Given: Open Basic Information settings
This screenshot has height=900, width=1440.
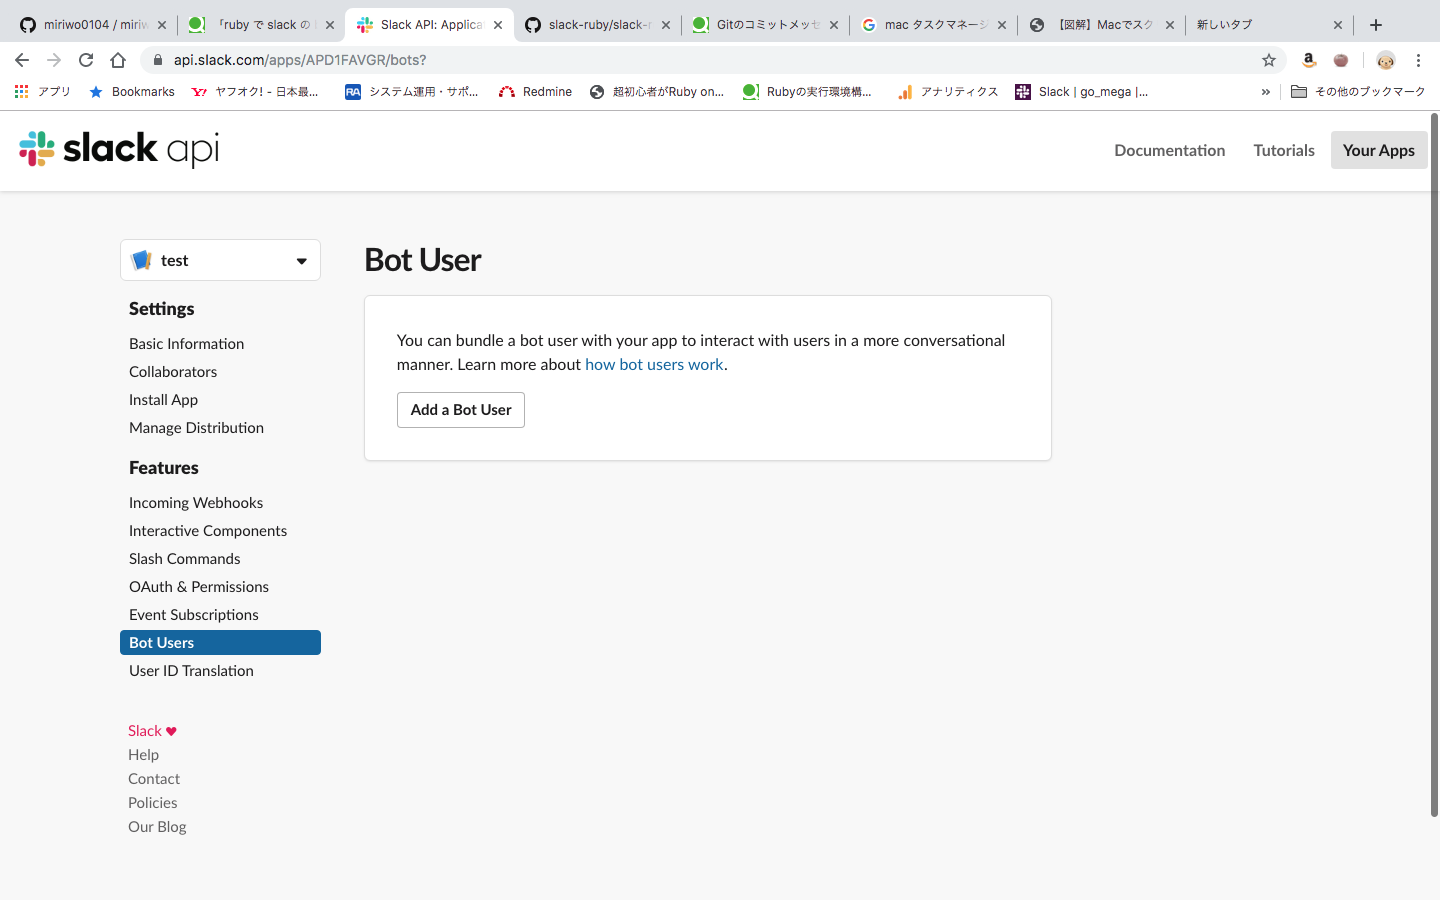Looking at the screenshot, I should pos(187,343).
